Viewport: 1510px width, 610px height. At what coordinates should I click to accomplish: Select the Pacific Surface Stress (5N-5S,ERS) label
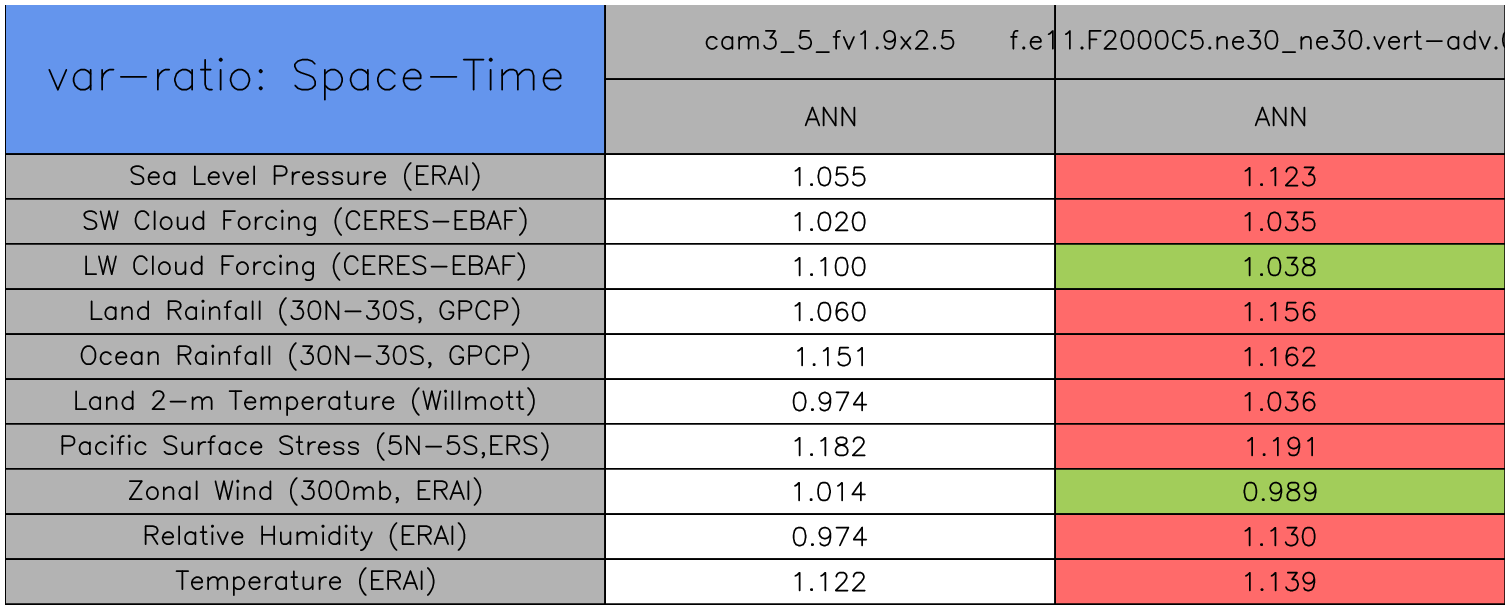(x=305, y=447)
